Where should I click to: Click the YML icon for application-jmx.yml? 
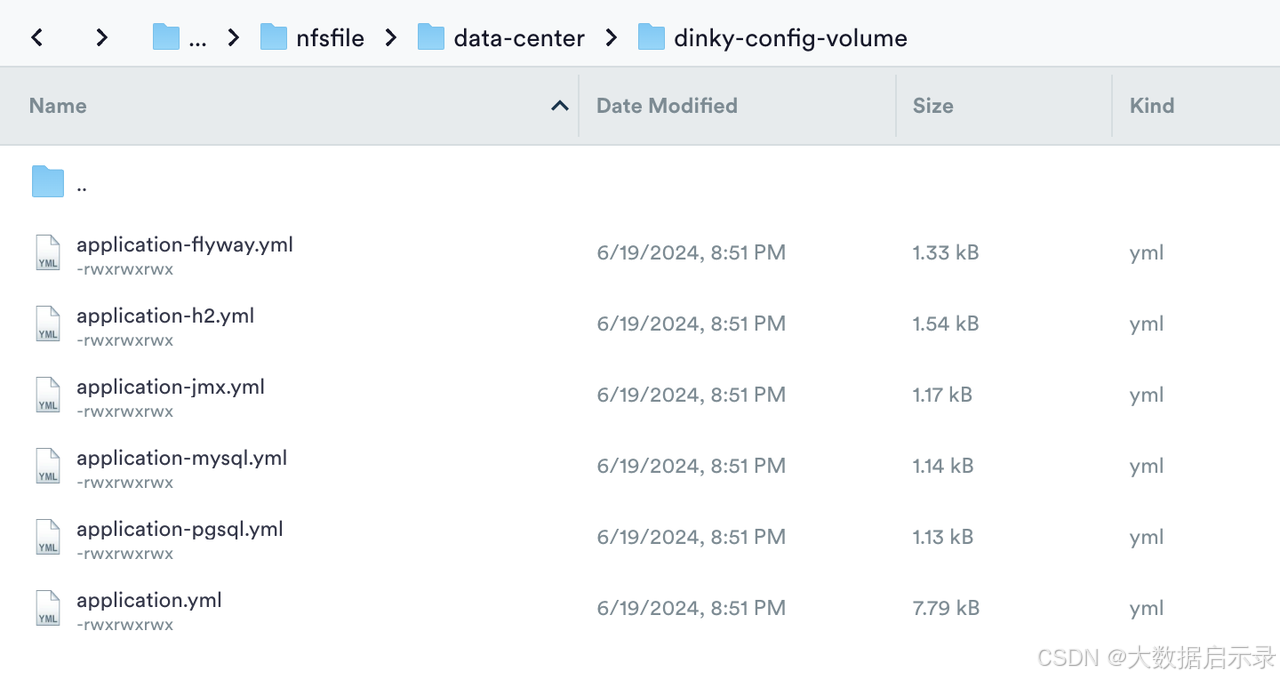tap(48, 395)
